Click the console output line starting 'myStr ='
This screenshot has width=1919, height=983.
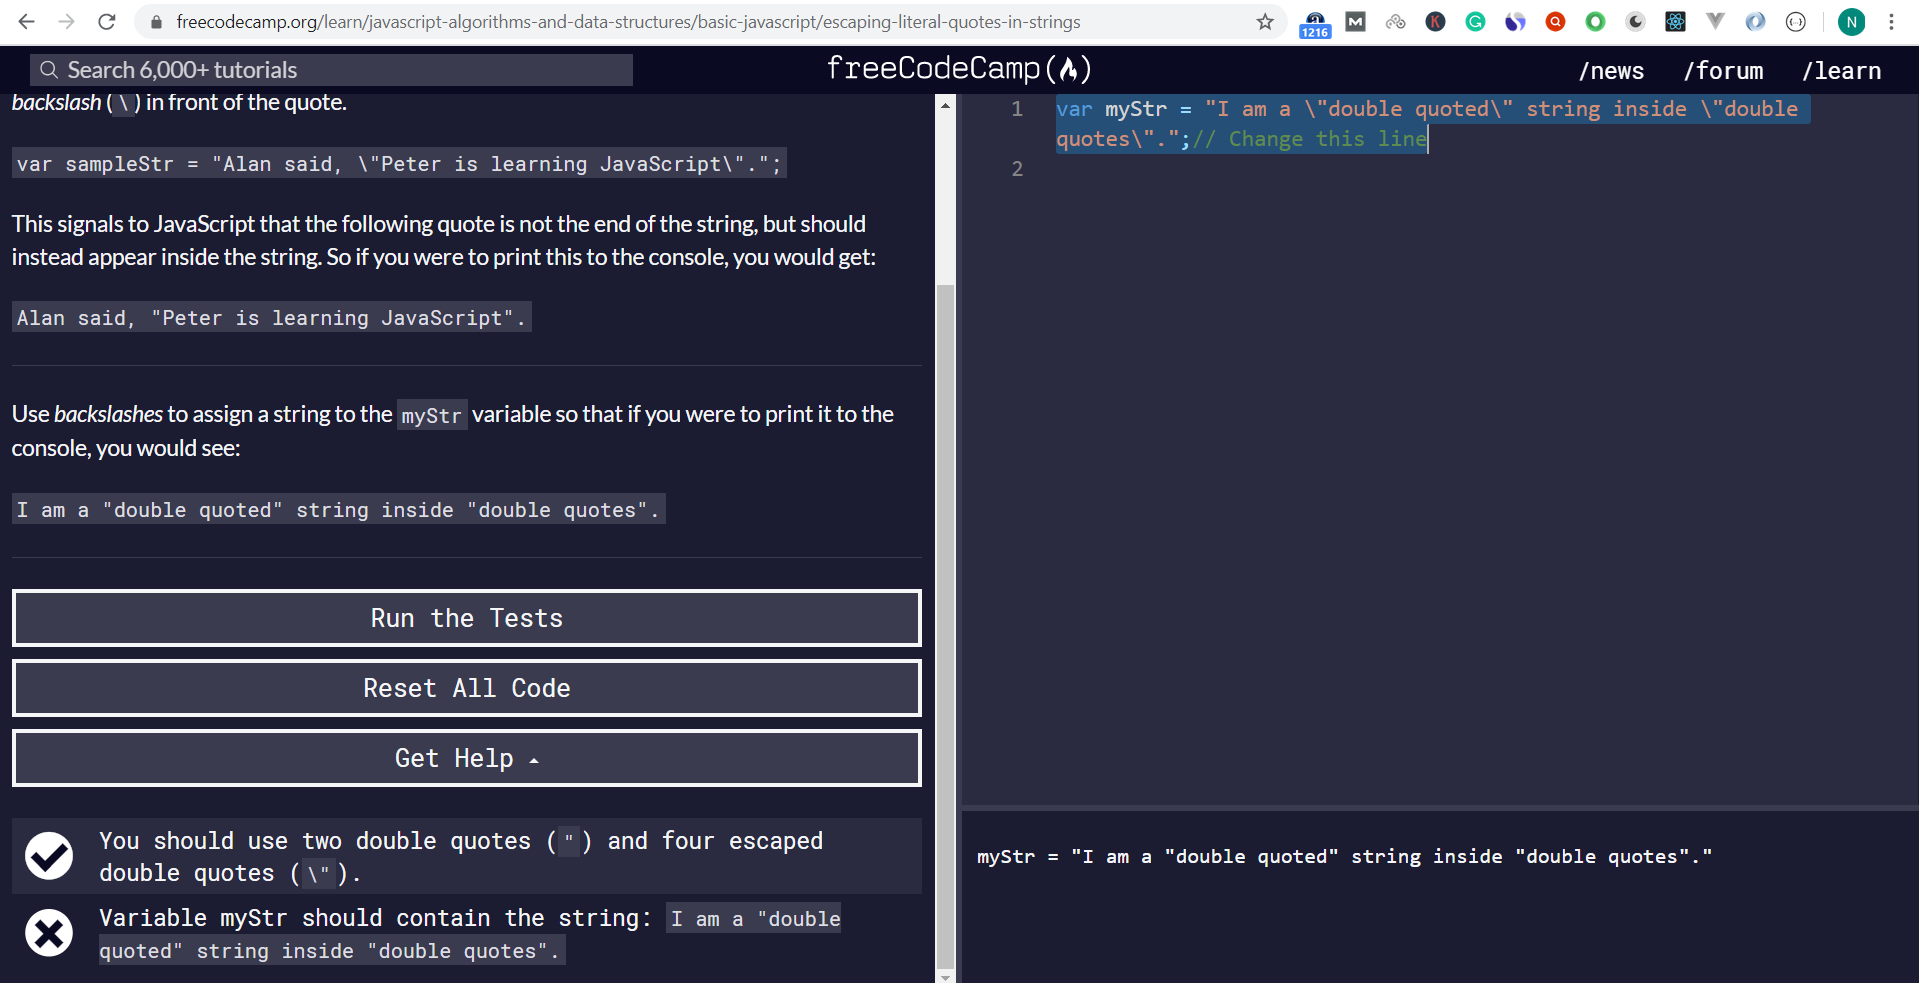coord(1344,857)
